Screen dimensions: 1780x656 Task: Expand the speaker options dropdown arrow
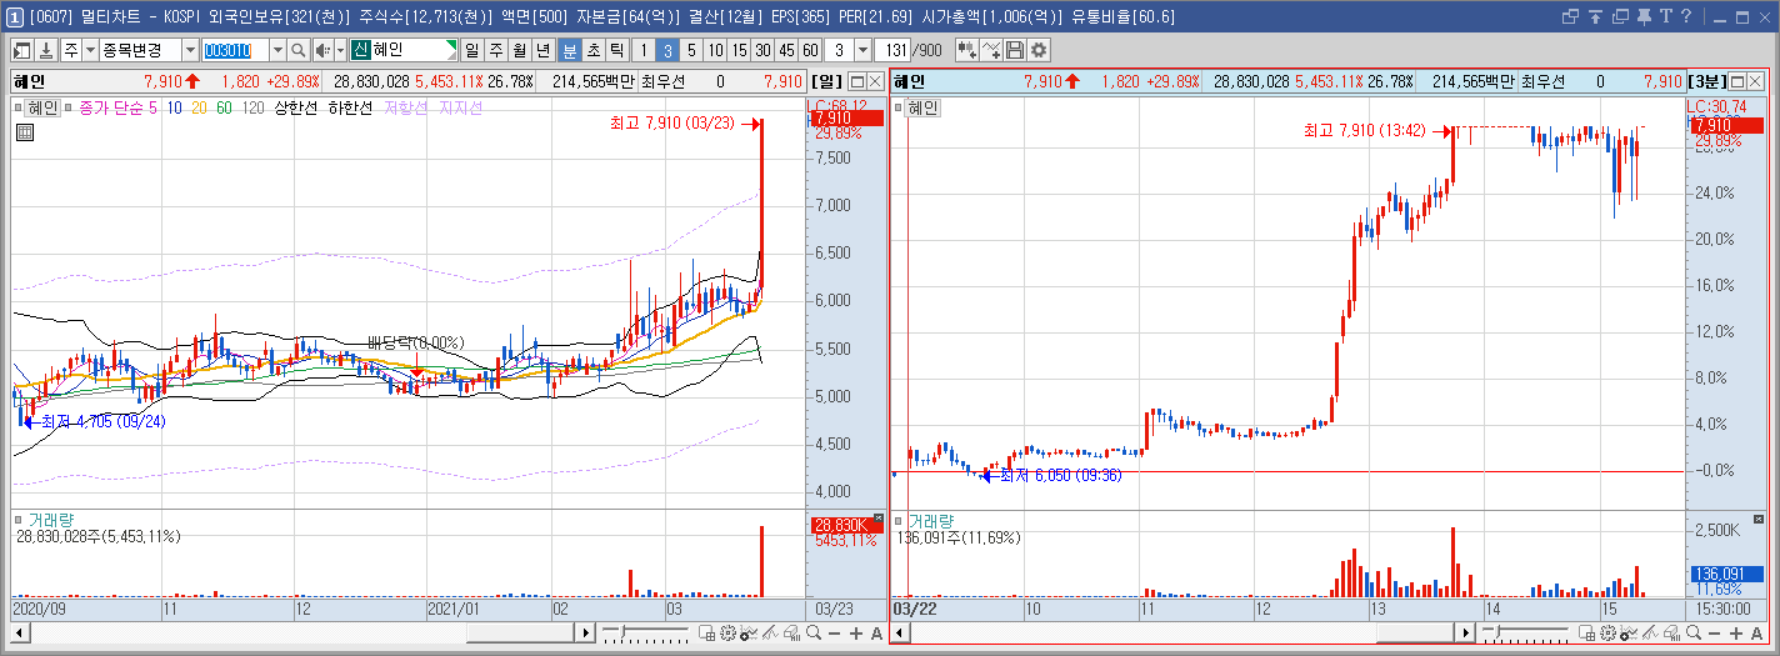[340, 50]
